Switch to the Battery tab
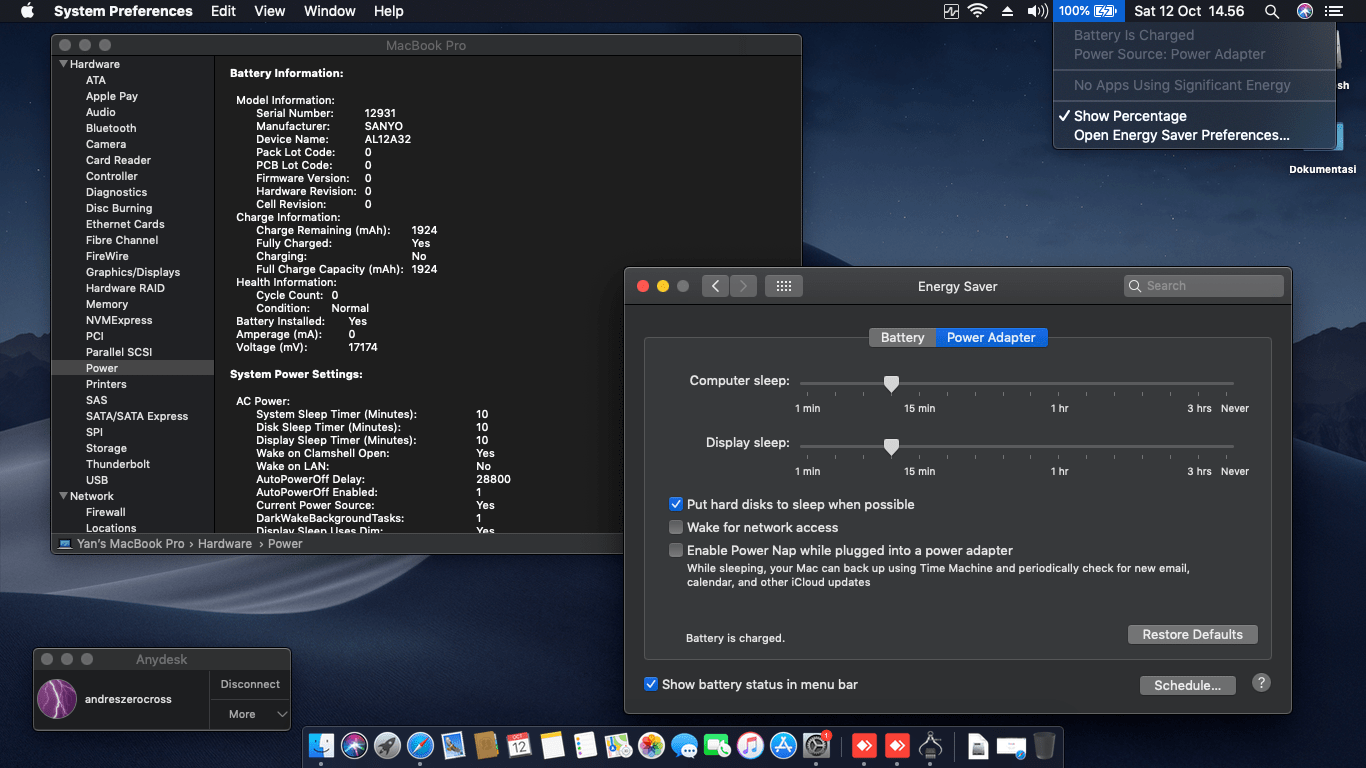Screen dimensions: 1366x768 pos(902,338)
